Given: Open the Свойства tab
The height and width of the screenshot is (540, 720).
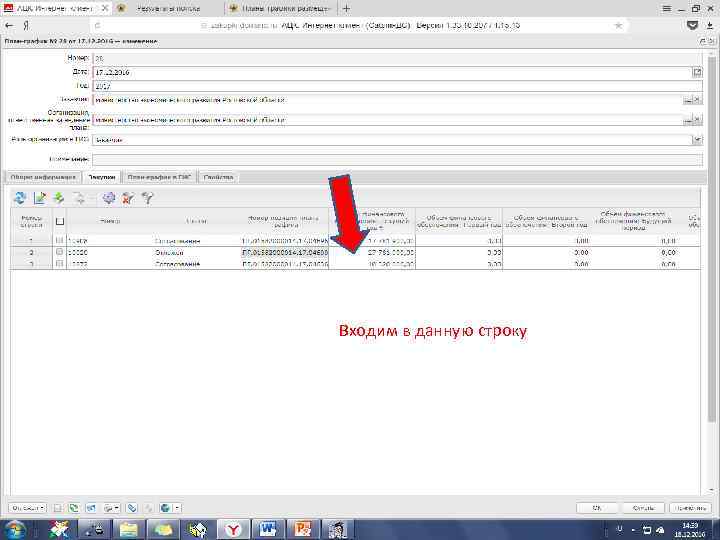Looking at the screenshot, I should coord(219,177).
